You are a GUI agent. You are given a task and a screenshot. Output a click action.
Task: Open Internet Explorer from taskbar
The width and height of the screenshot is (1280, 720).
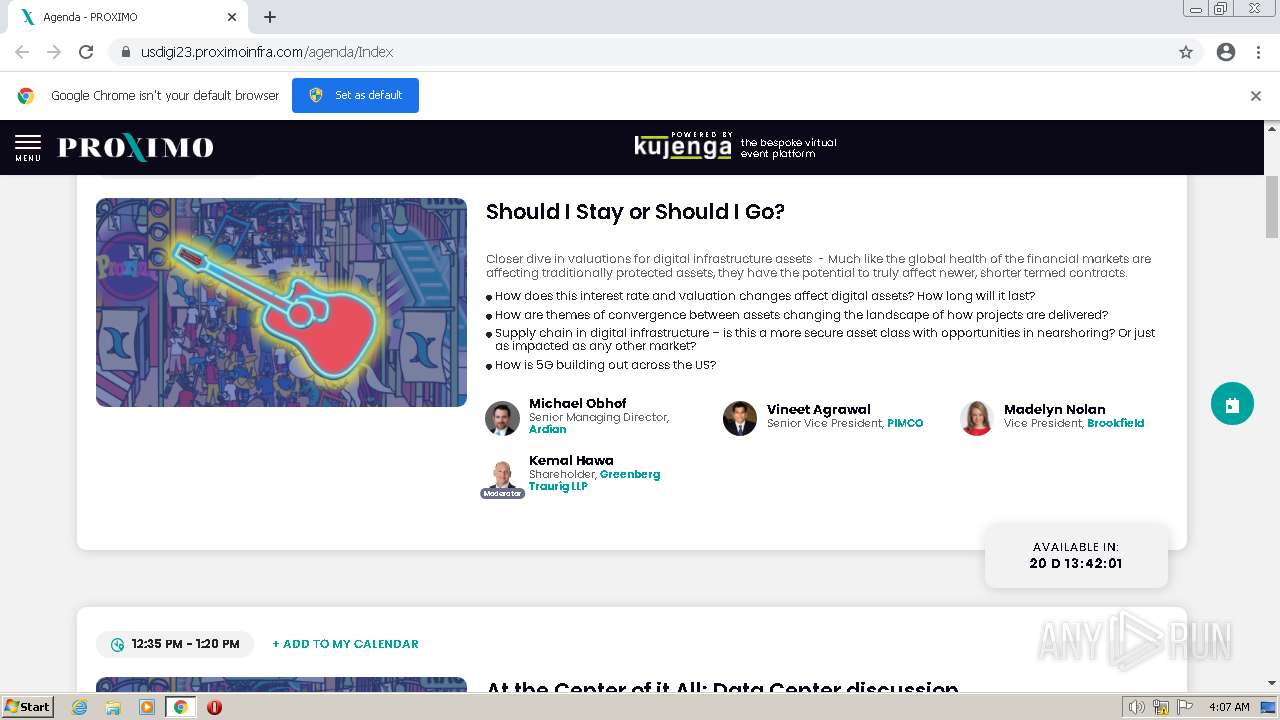tap(80, 707)
